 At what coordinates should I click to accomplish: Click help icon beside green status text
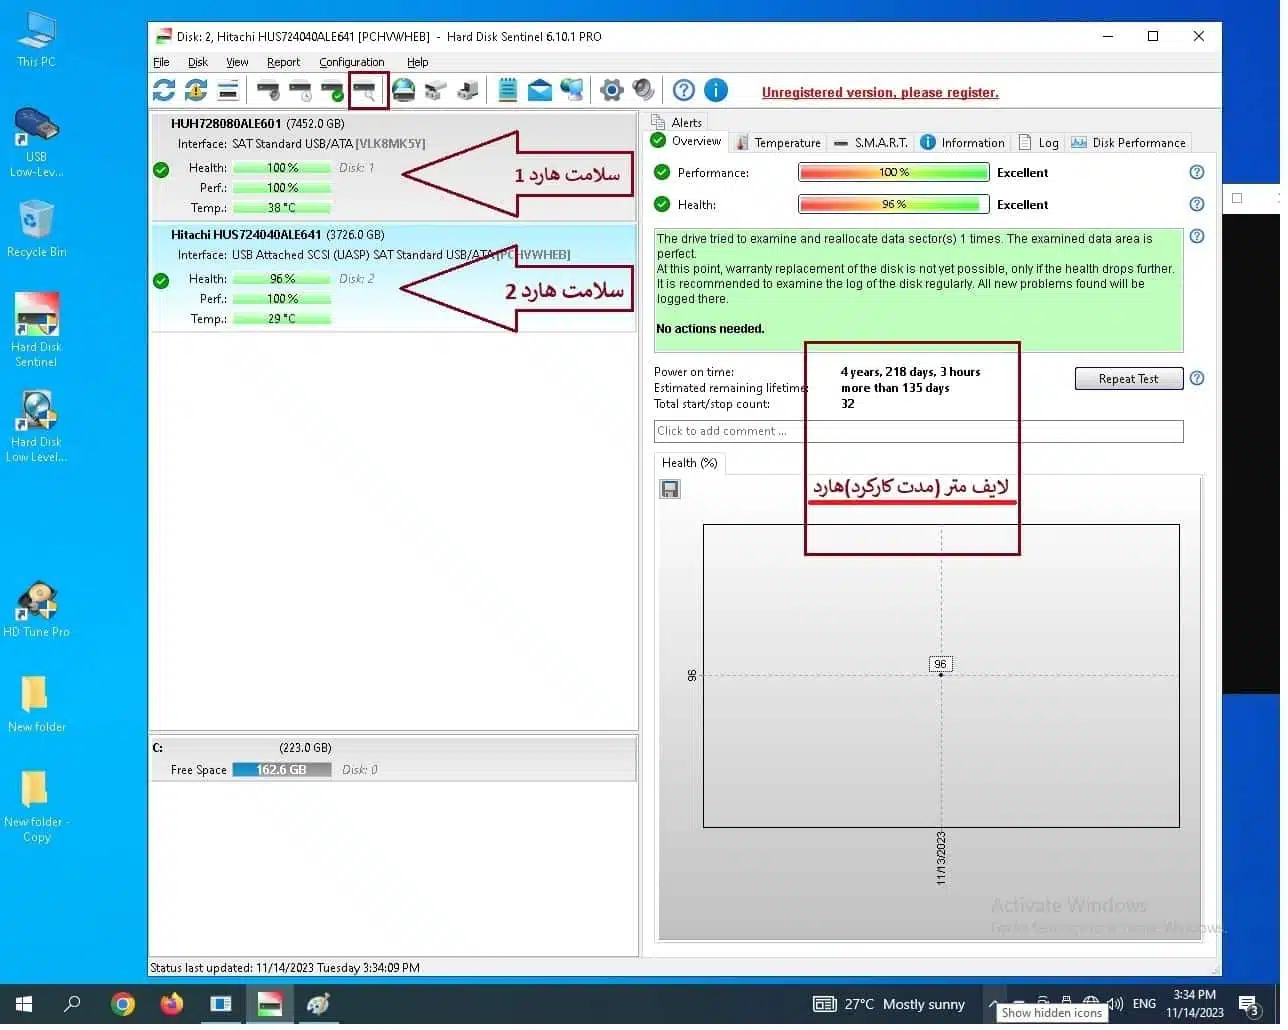click(x=1197, y=238)
